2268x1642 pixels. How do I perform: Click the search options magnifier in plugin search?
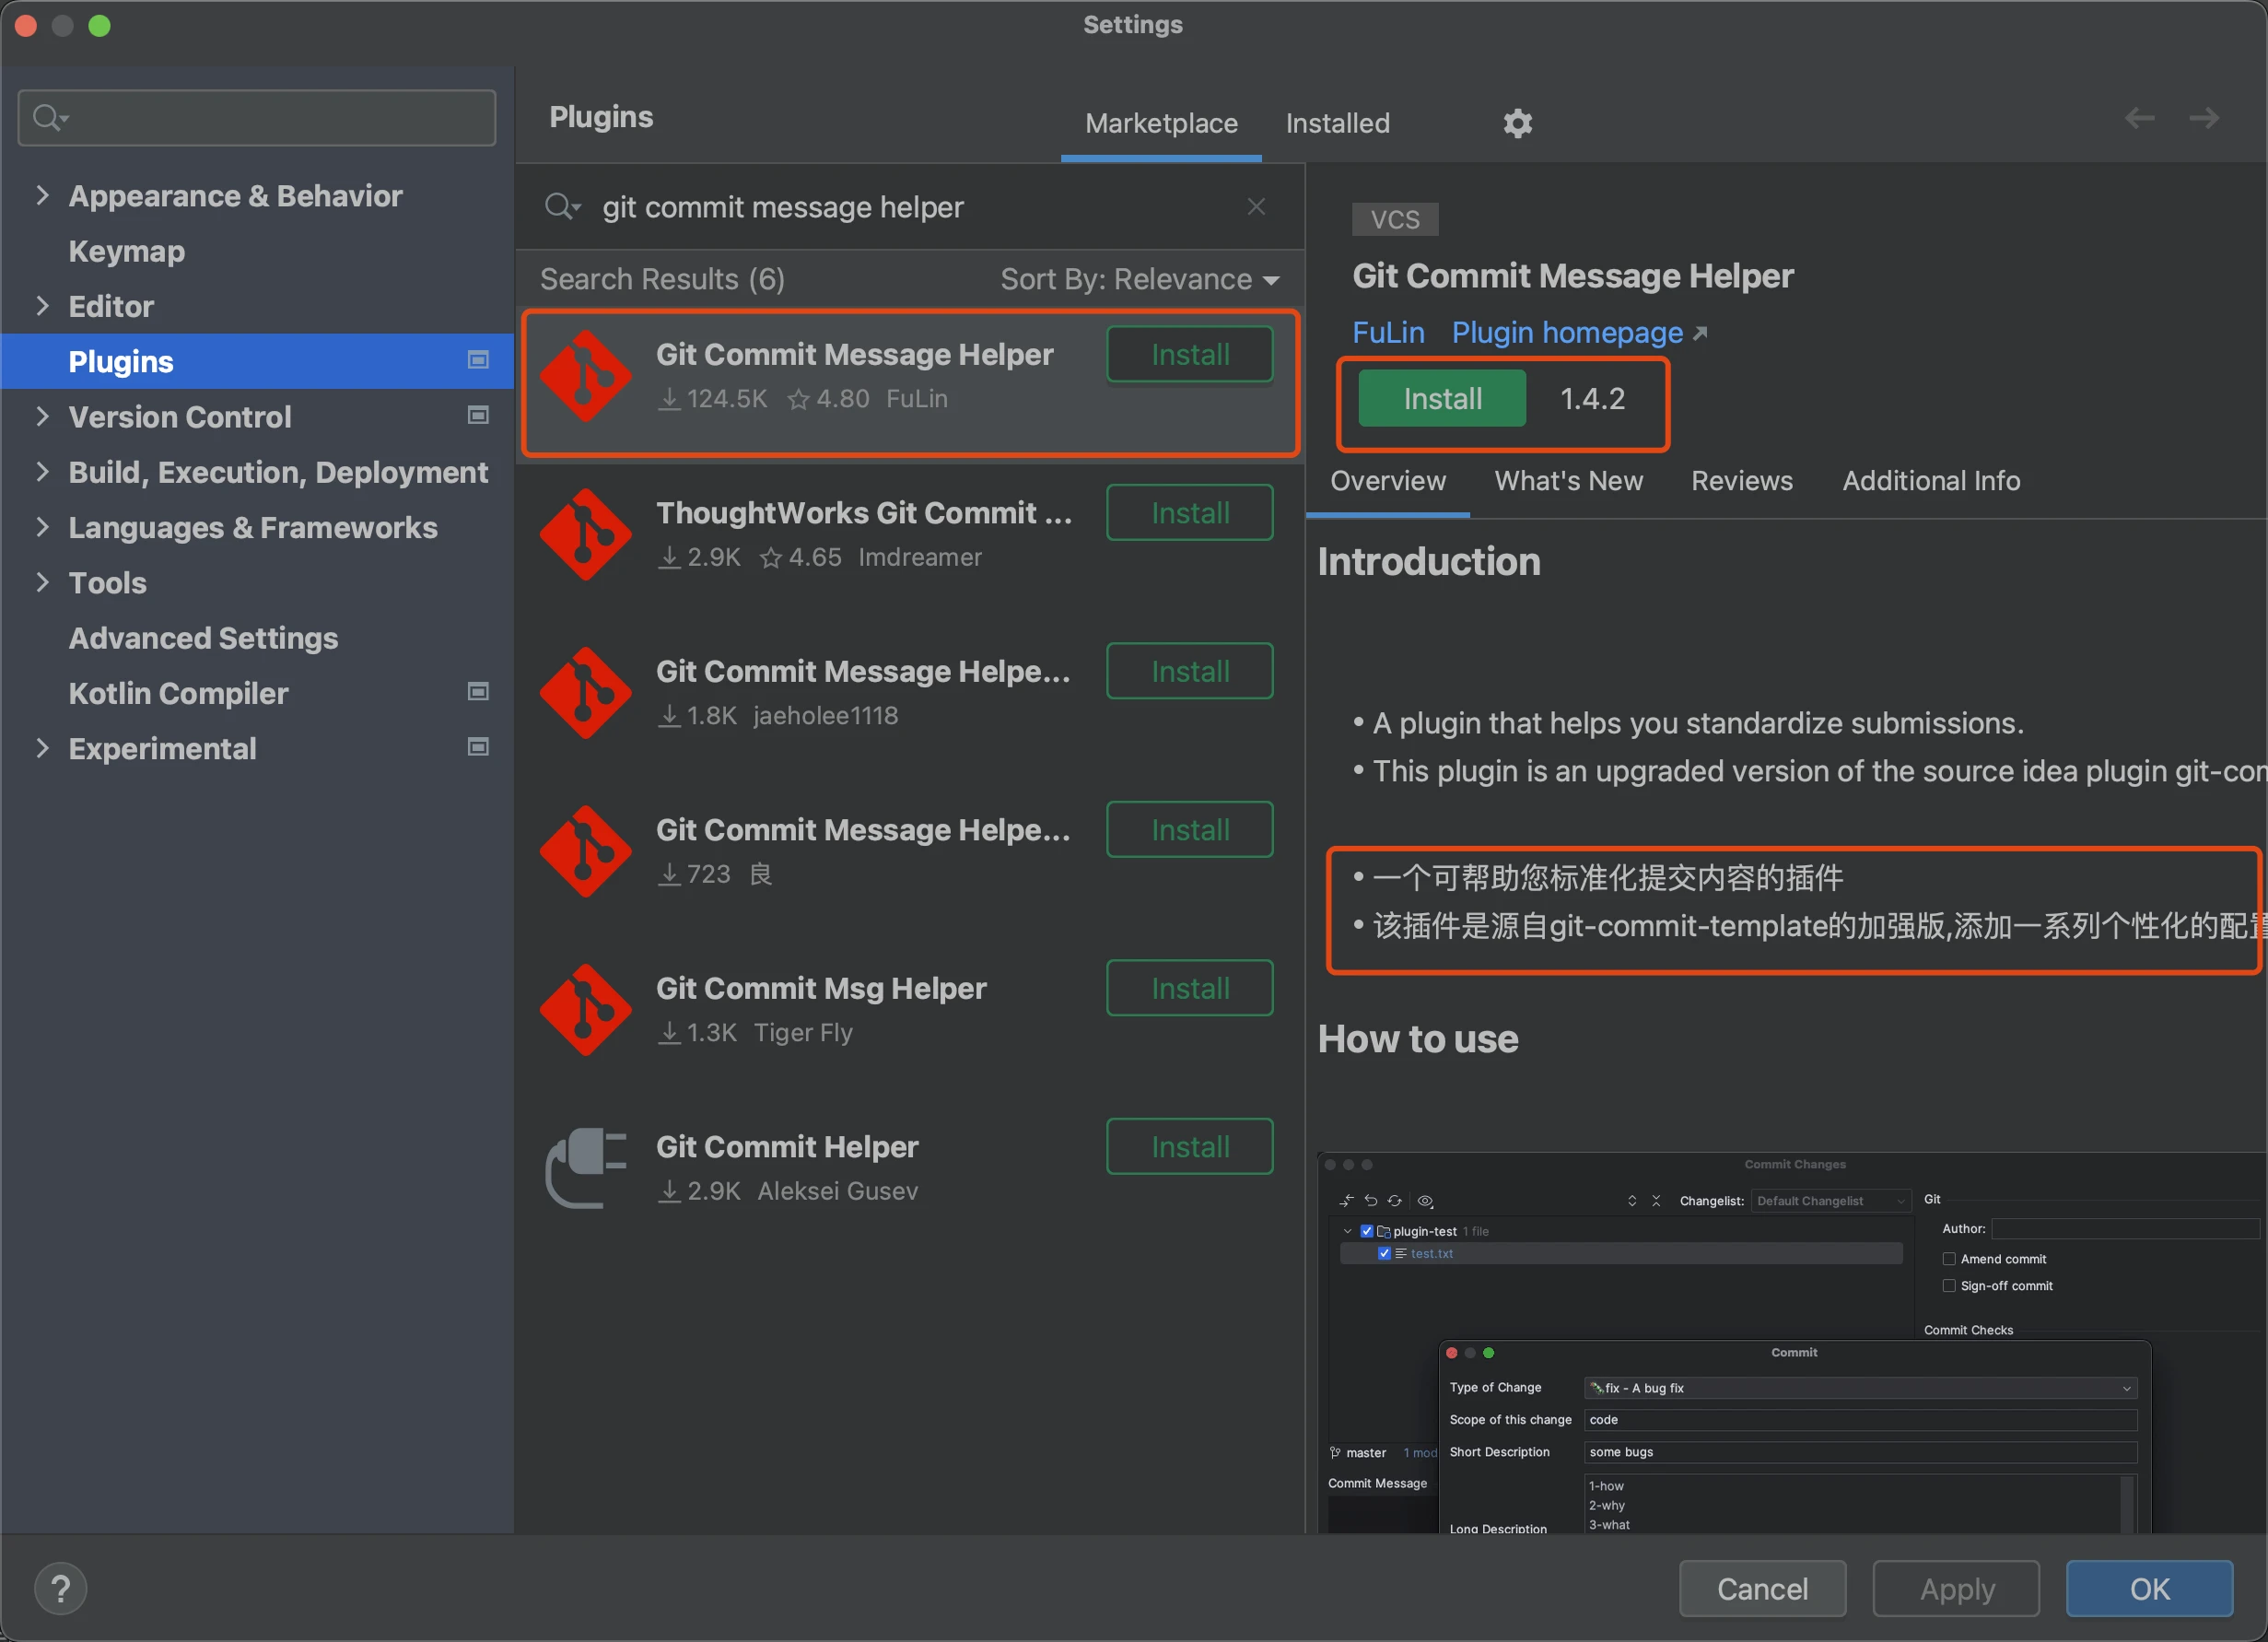[562, 207]
